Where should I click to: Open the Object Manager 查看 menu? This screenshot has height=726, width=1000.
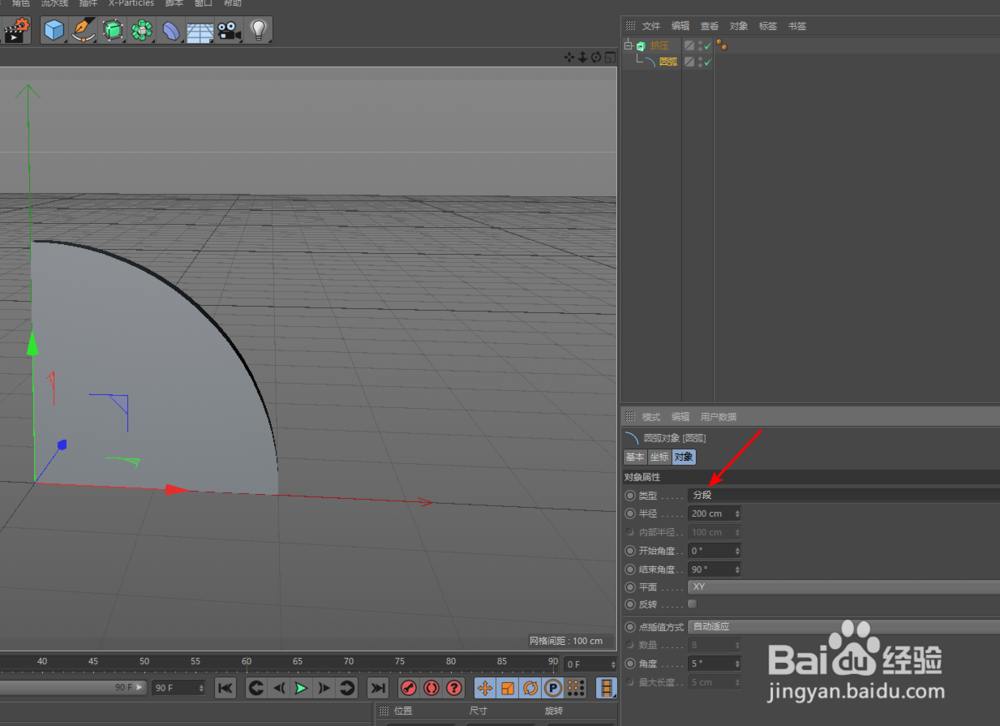tap(709, 26)
